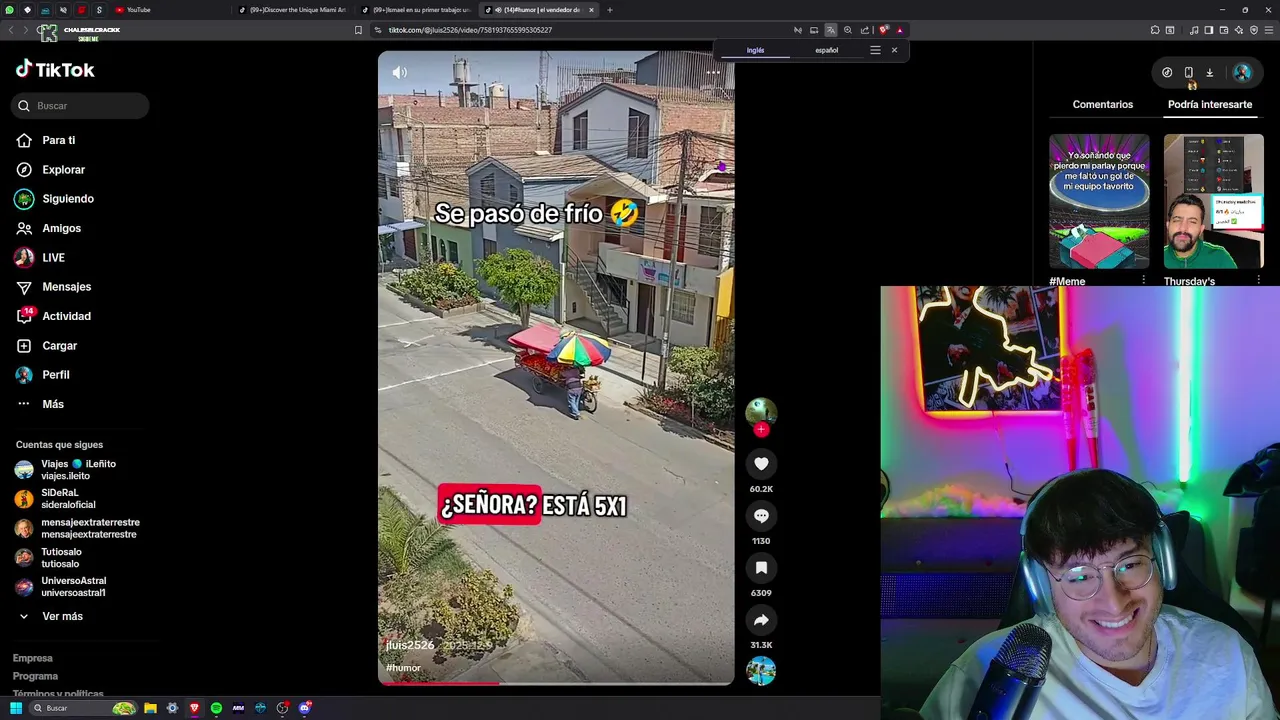Save video with bookmark icon
The height and width of the screenshot is (720, 1280).
(x=761, y=568)
